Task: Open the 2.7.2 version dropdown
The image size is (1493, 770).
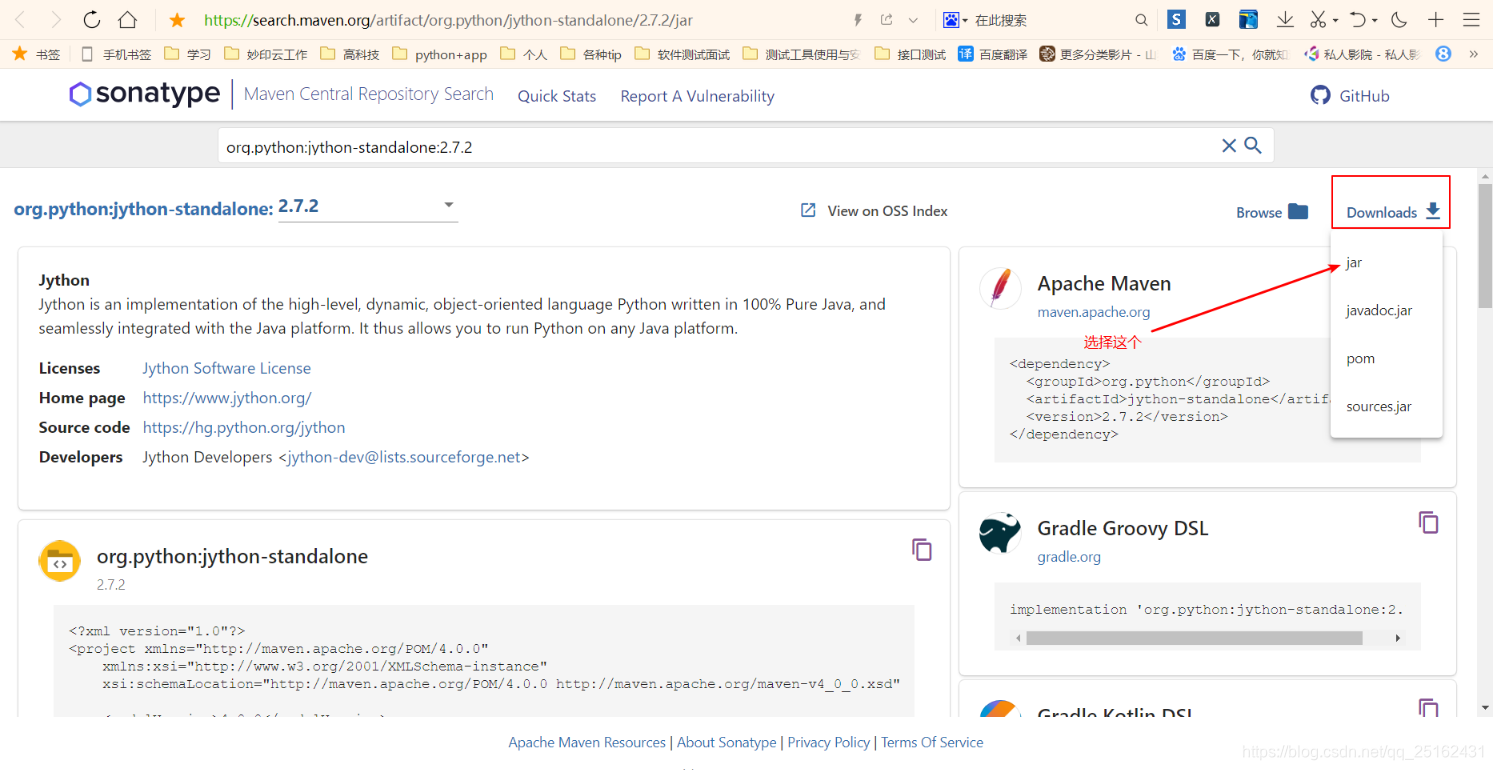Action: (367, 207)
